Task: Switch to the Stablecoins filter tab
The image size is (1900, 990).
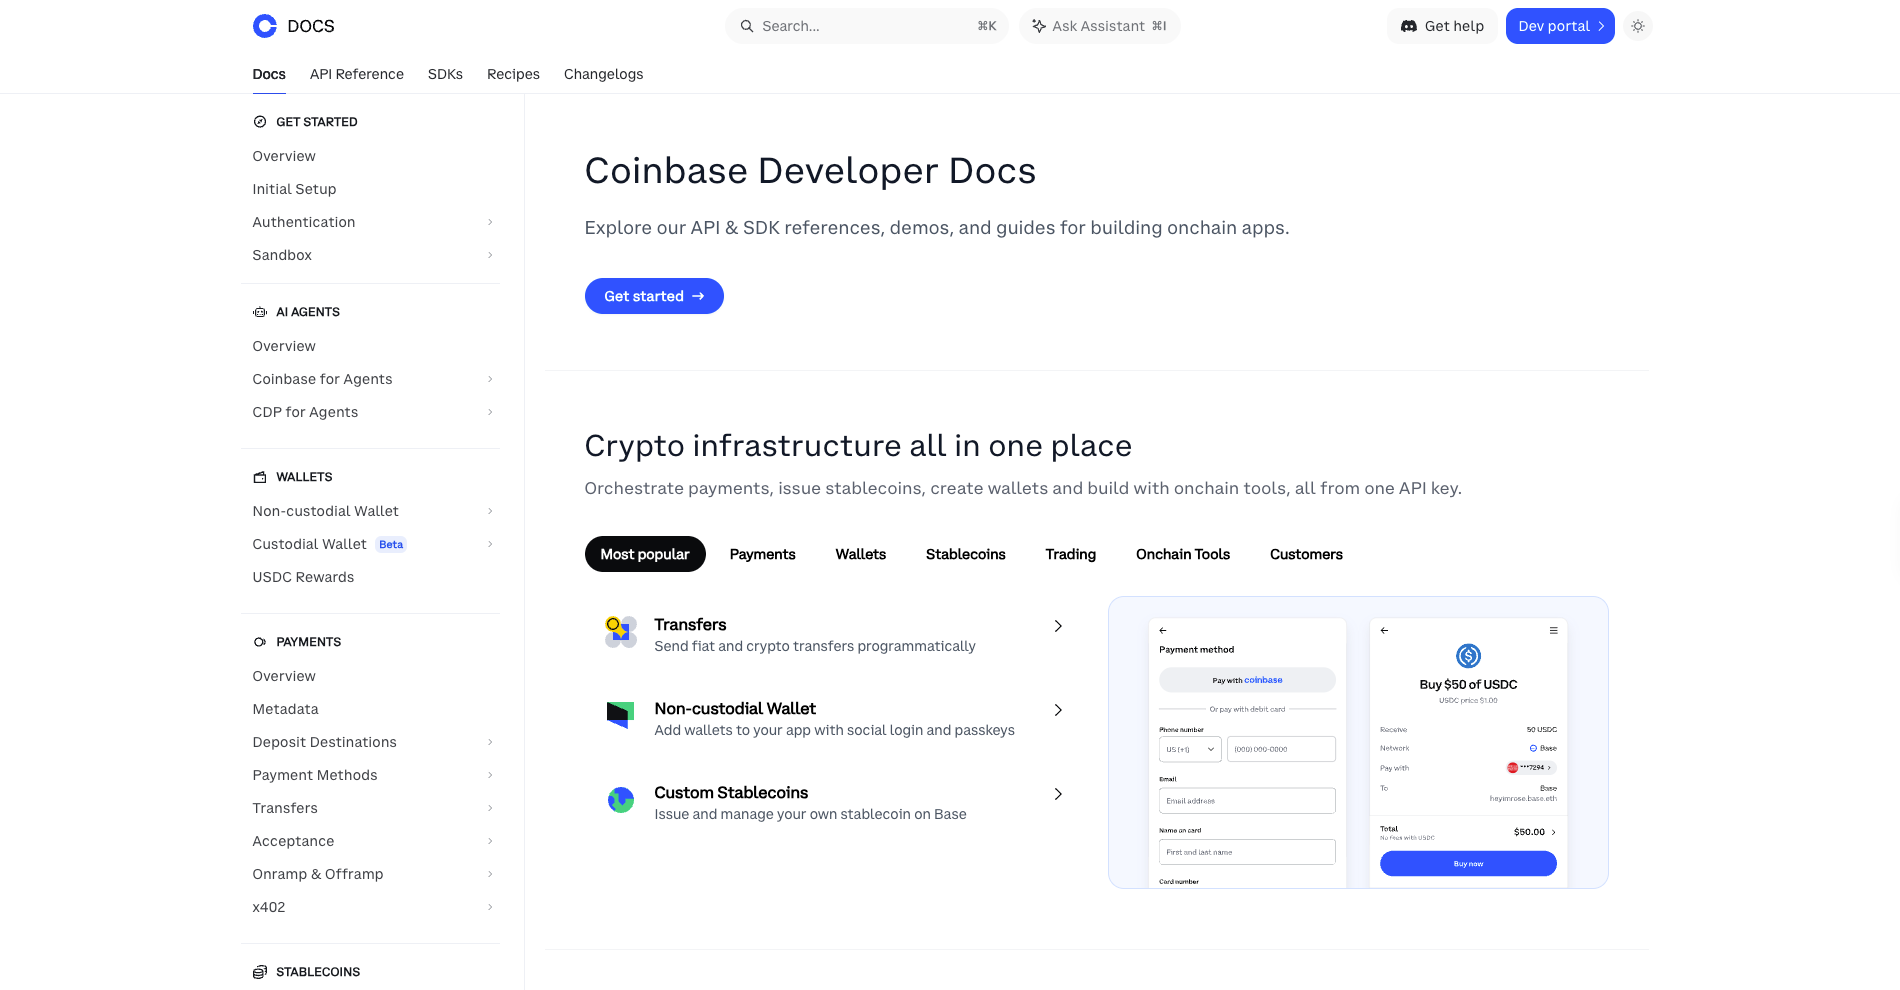Action: pos(966,554)
